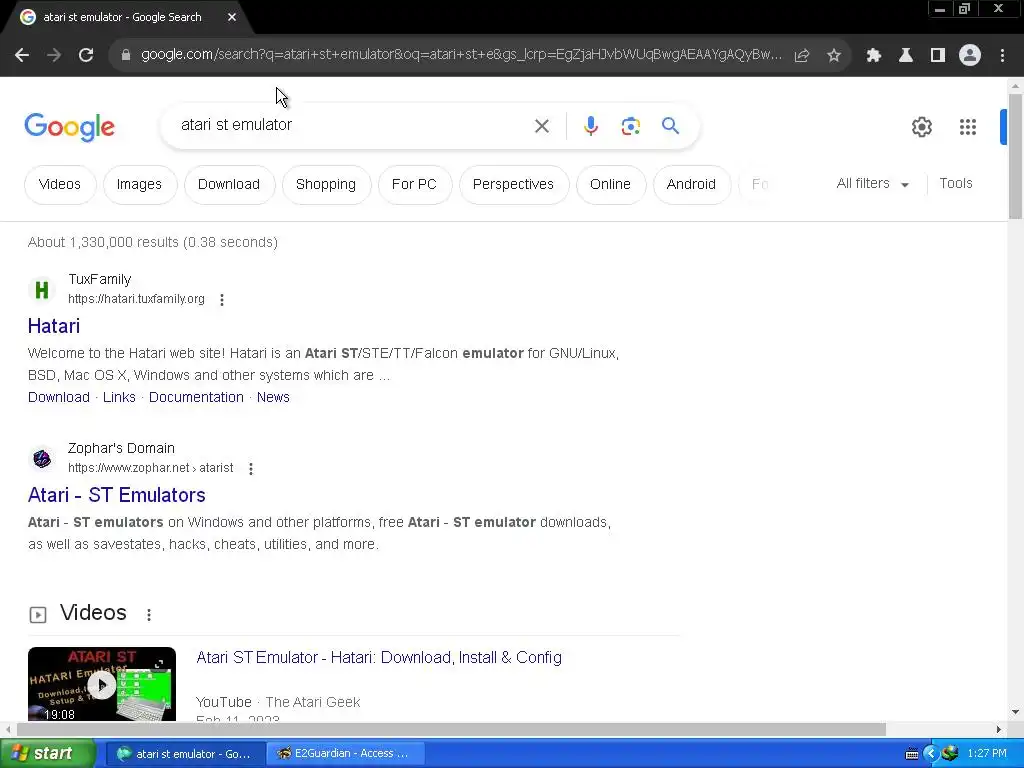Filter results by Videos
The width and height of the screenshot is (1024, 768).
click(x=60, y=185)
